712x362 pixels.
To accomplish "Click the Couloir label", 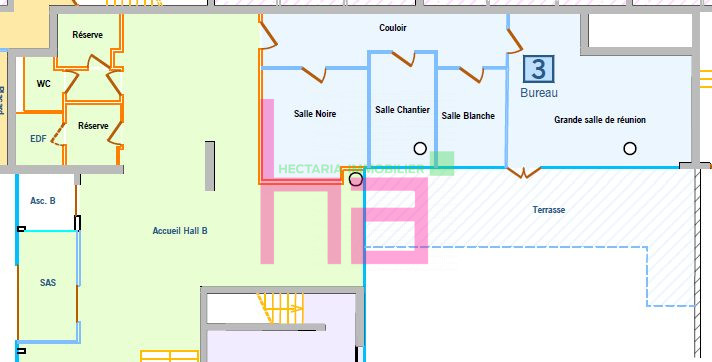I will coord(393,28).
